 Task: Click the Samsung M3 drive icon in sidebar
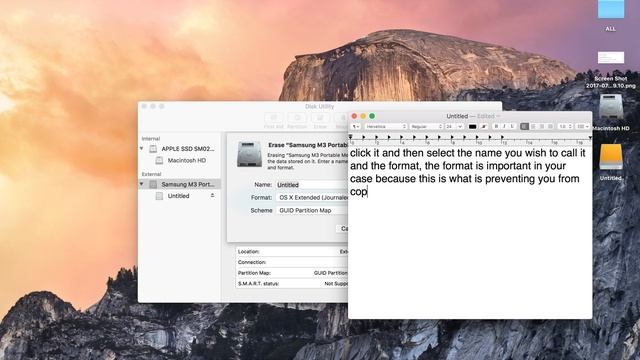(x=153, y=184)
